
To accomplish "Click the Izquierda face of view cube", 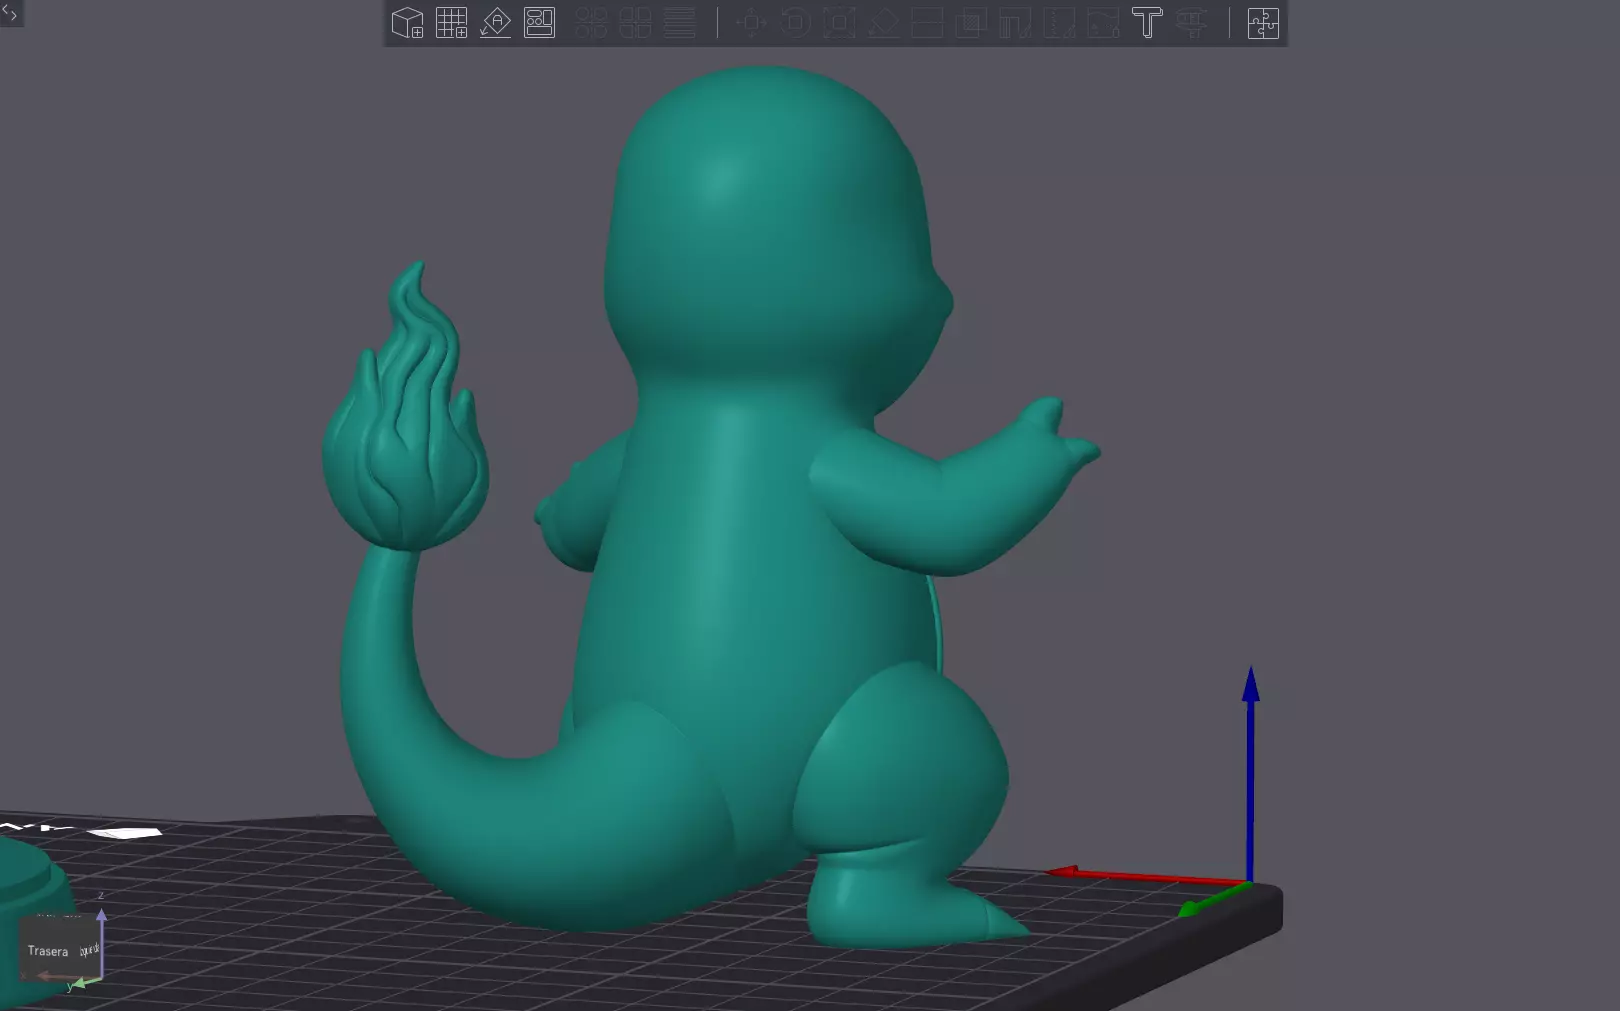I will (89, 949).
